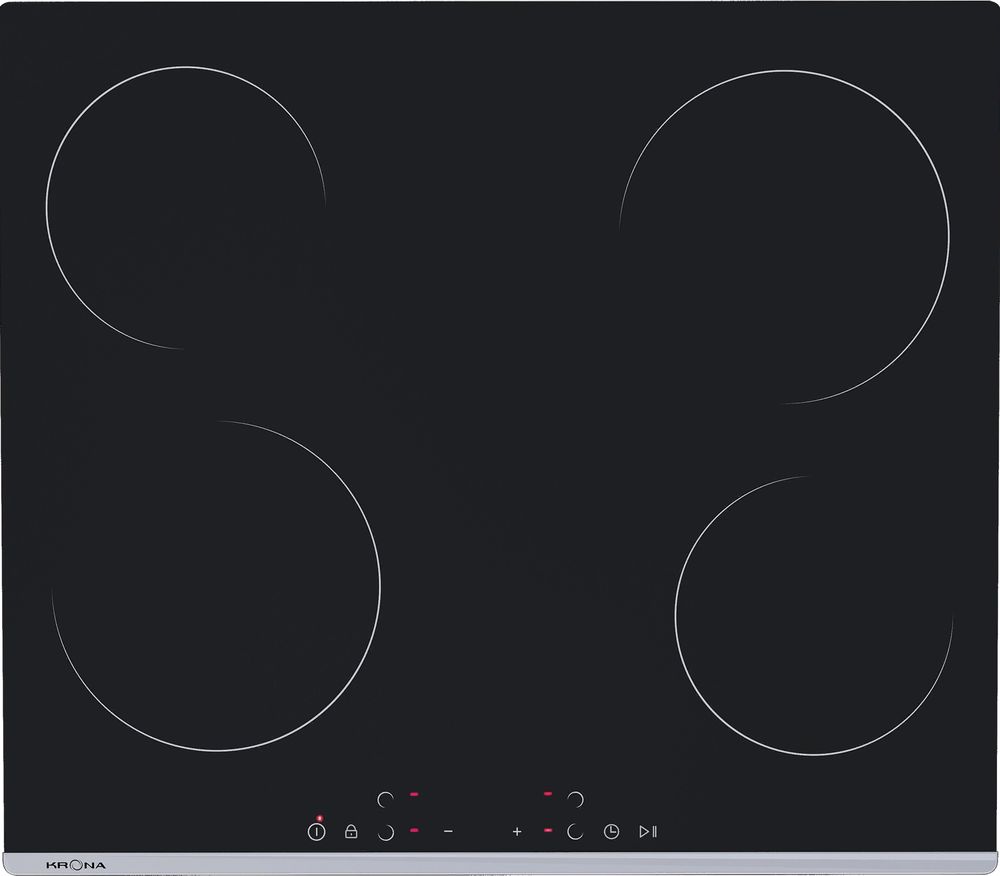Increase heat with the plus button

click(x=517, y=831)
